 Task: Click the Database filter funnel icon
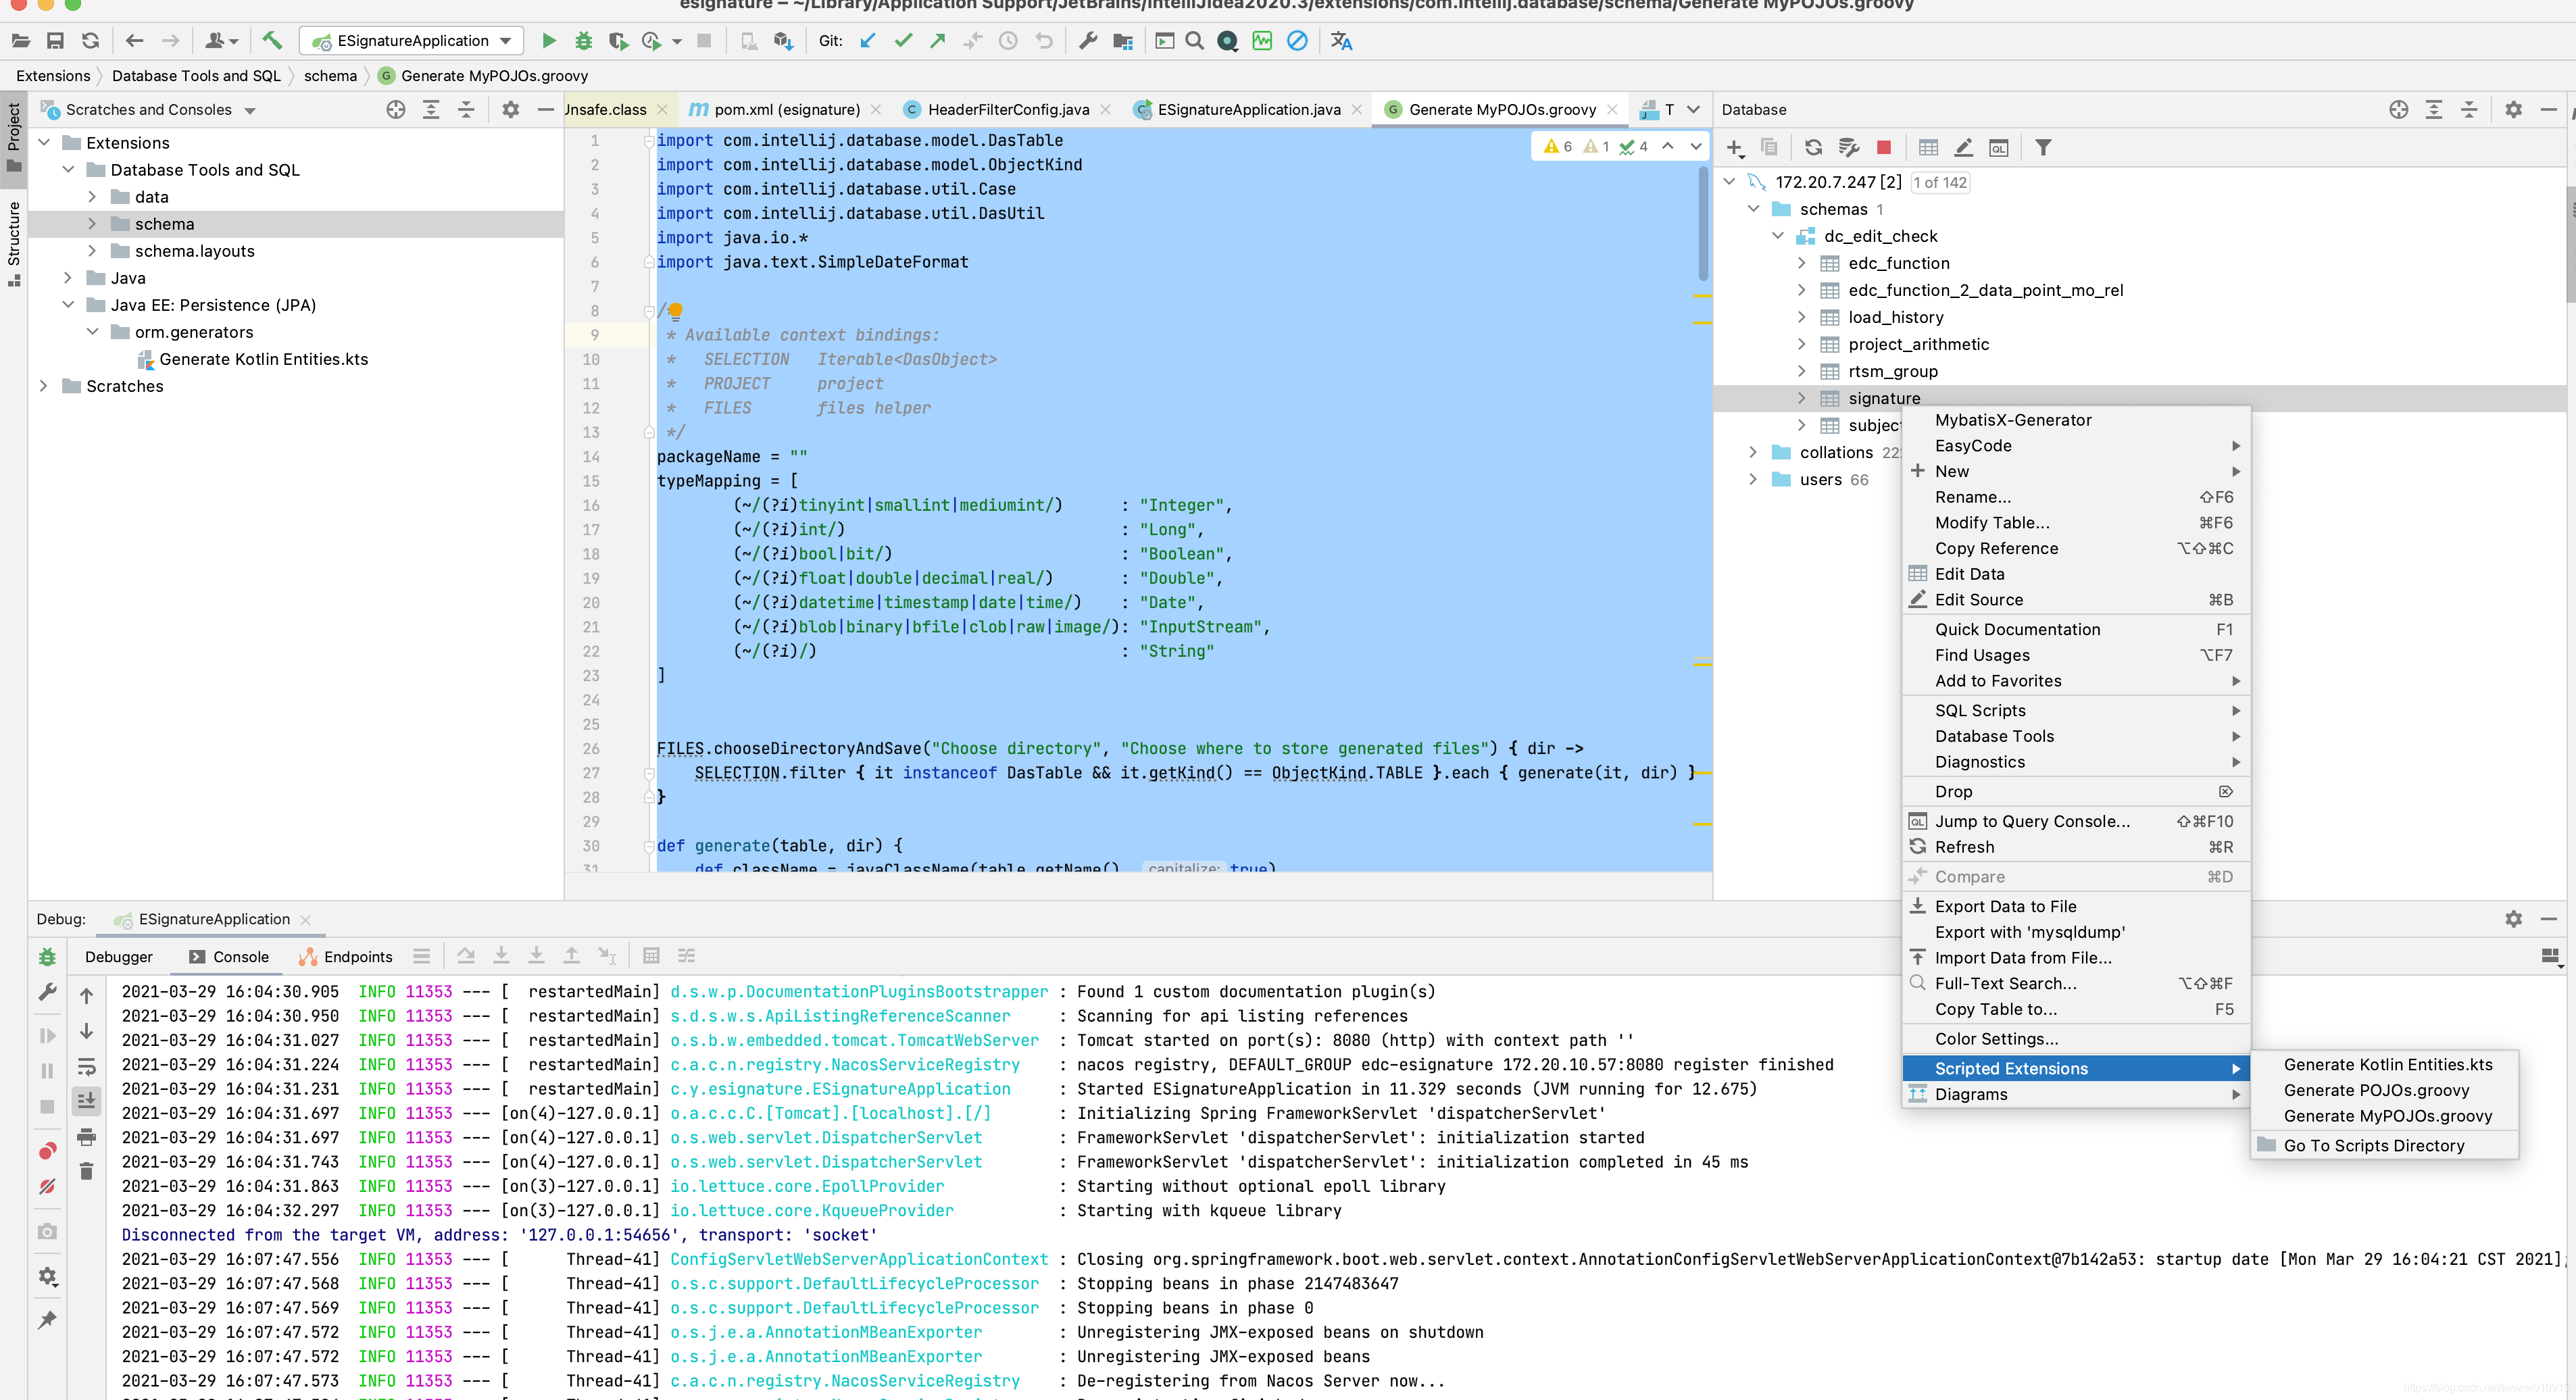point(2043,148)
